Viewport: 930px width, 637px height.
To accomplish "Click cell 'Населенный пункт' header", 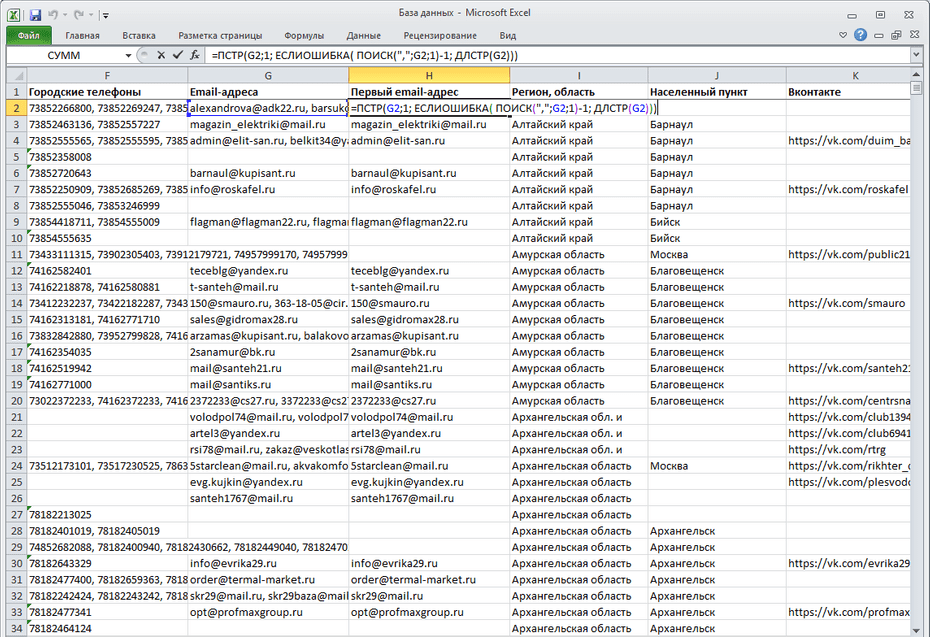I will (716, 92).
